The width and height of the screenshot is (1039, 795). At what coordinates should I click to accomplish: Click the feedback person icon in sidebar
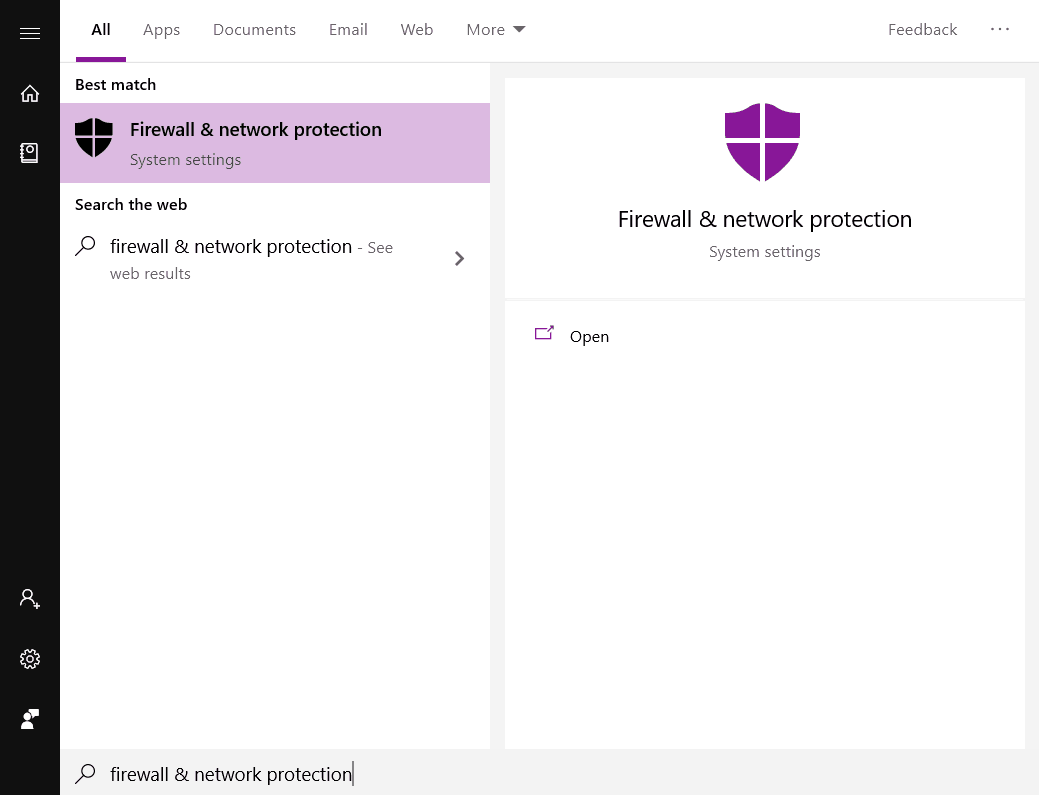click(30, 719)
